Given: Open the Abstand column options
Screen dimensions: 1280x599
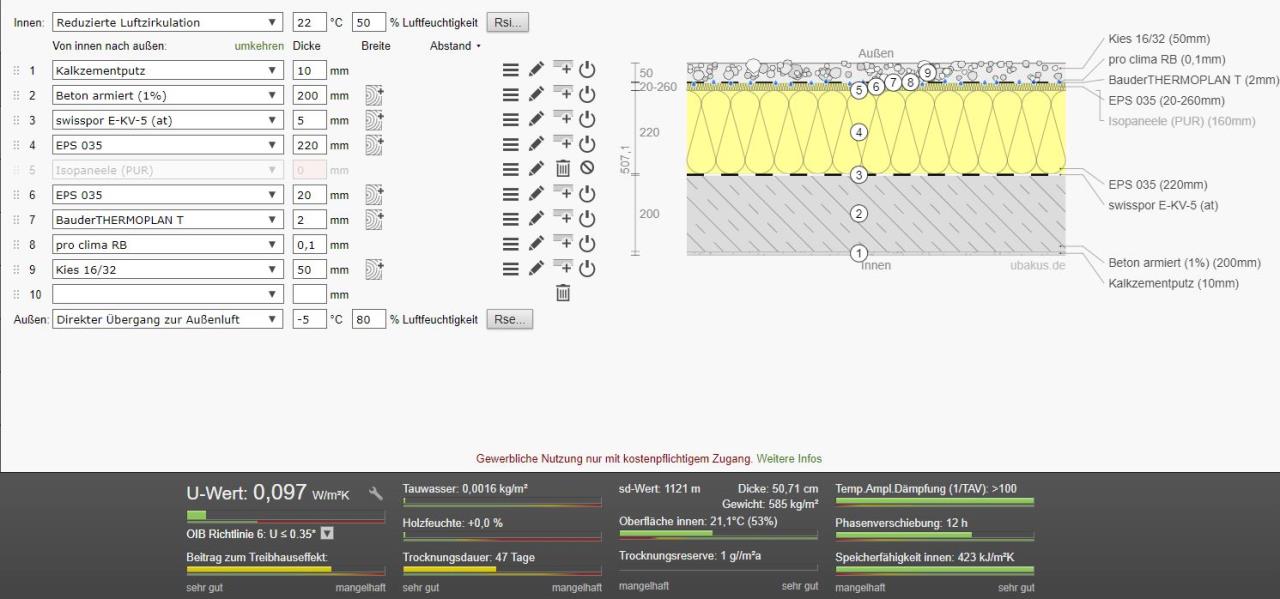Looking at the screenshot, I should (x=478, y=46).
